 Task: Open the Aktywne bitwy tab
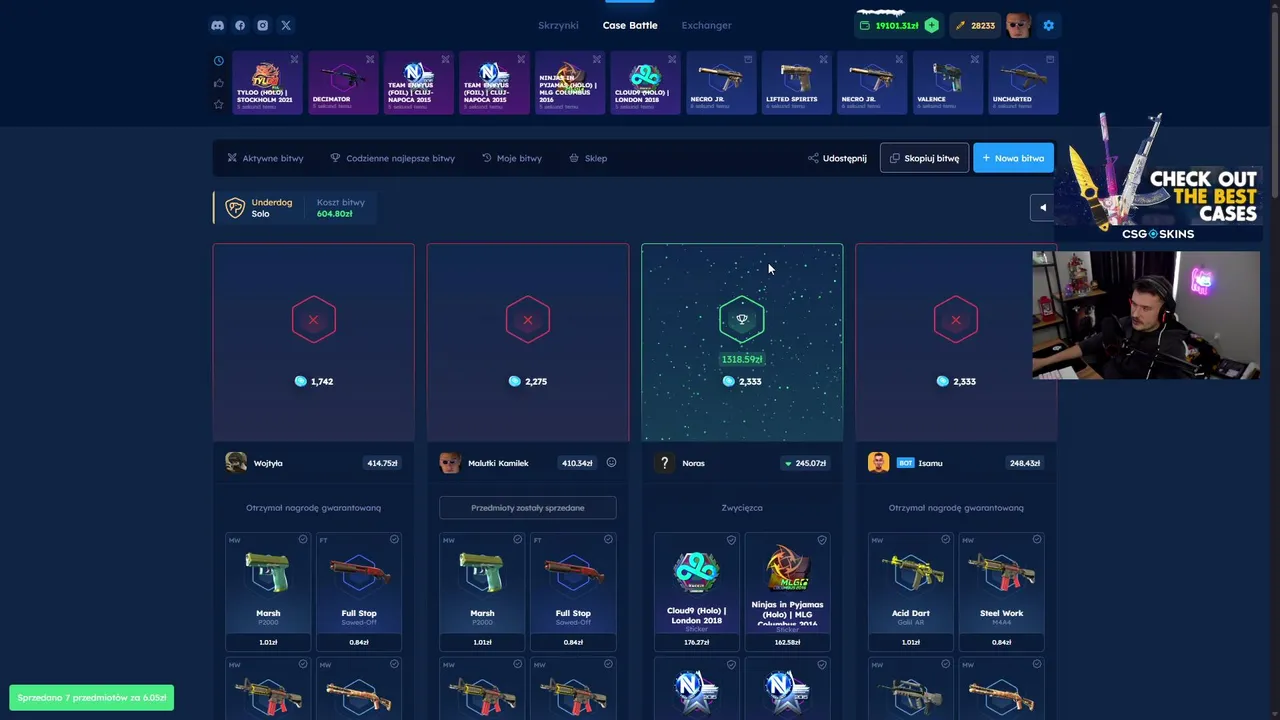[x=265, y=158]
